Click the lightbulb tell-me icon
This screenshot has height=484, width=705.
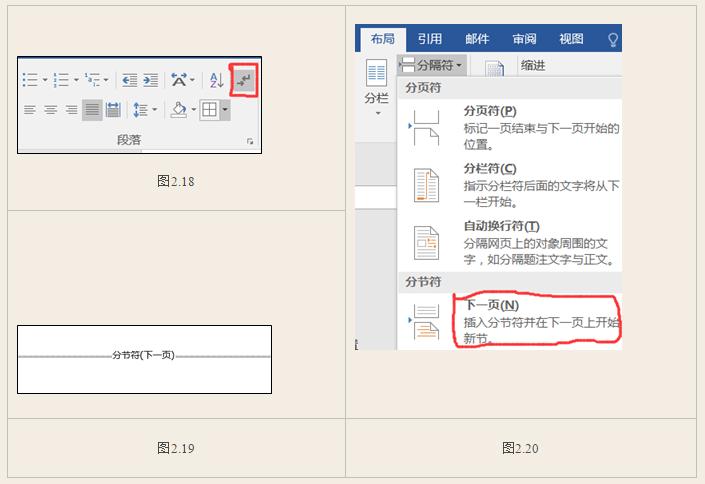coord(613,40)
